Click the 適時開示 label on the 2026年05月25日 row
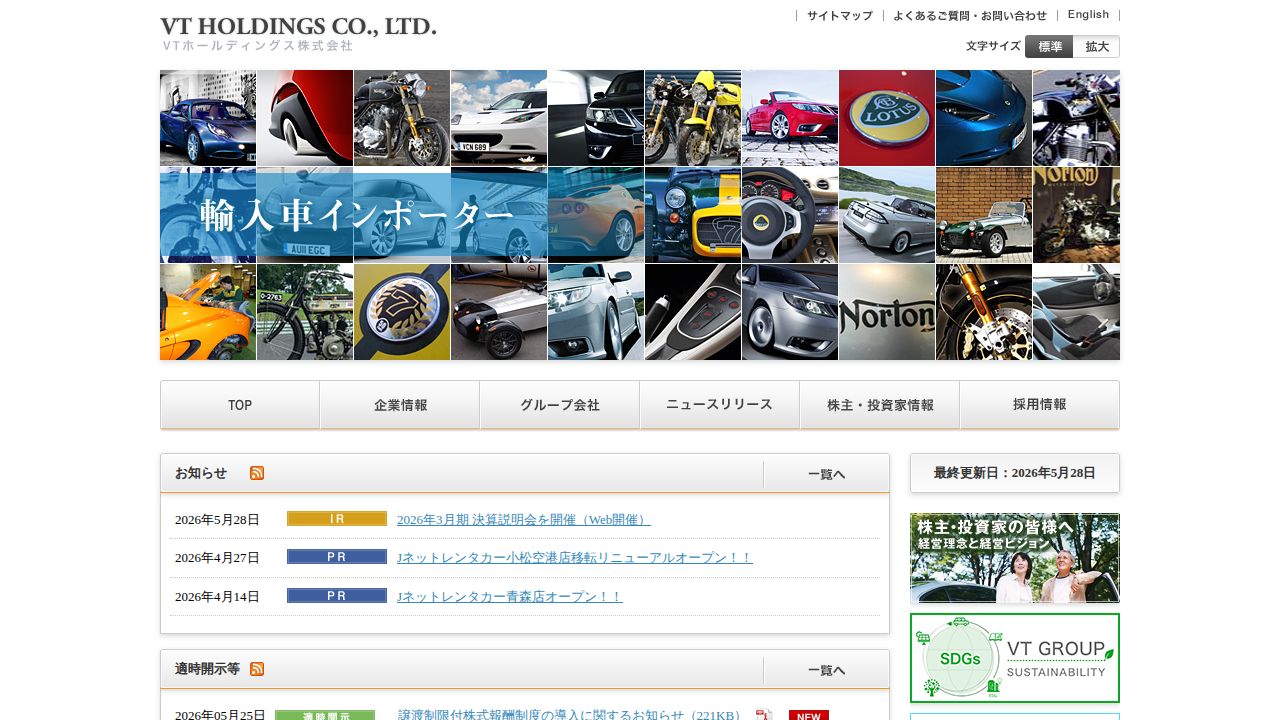The width and height of the screenshot is (1280, 720). point(325,715)
